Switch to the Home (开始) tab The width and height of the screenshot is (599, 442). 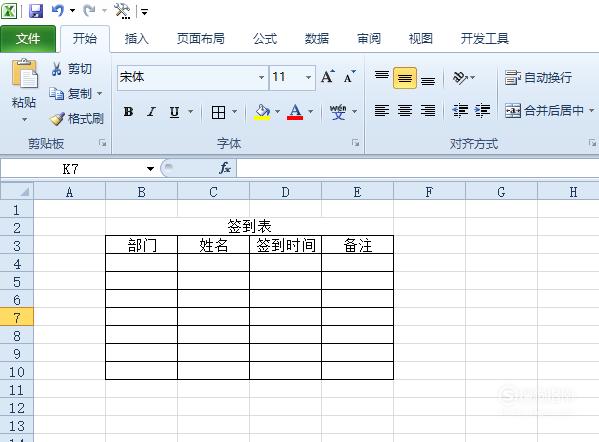(x=85, y=39)
